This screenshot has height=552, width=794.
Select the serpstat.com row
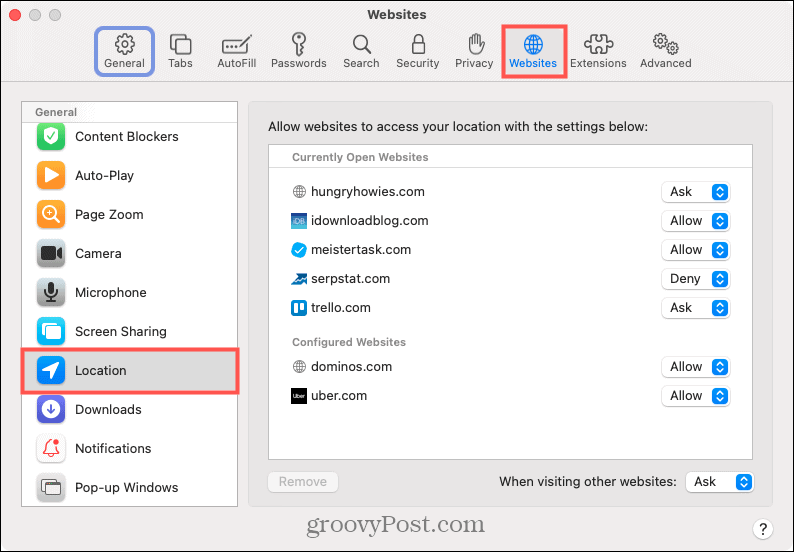tap(510, 279)
